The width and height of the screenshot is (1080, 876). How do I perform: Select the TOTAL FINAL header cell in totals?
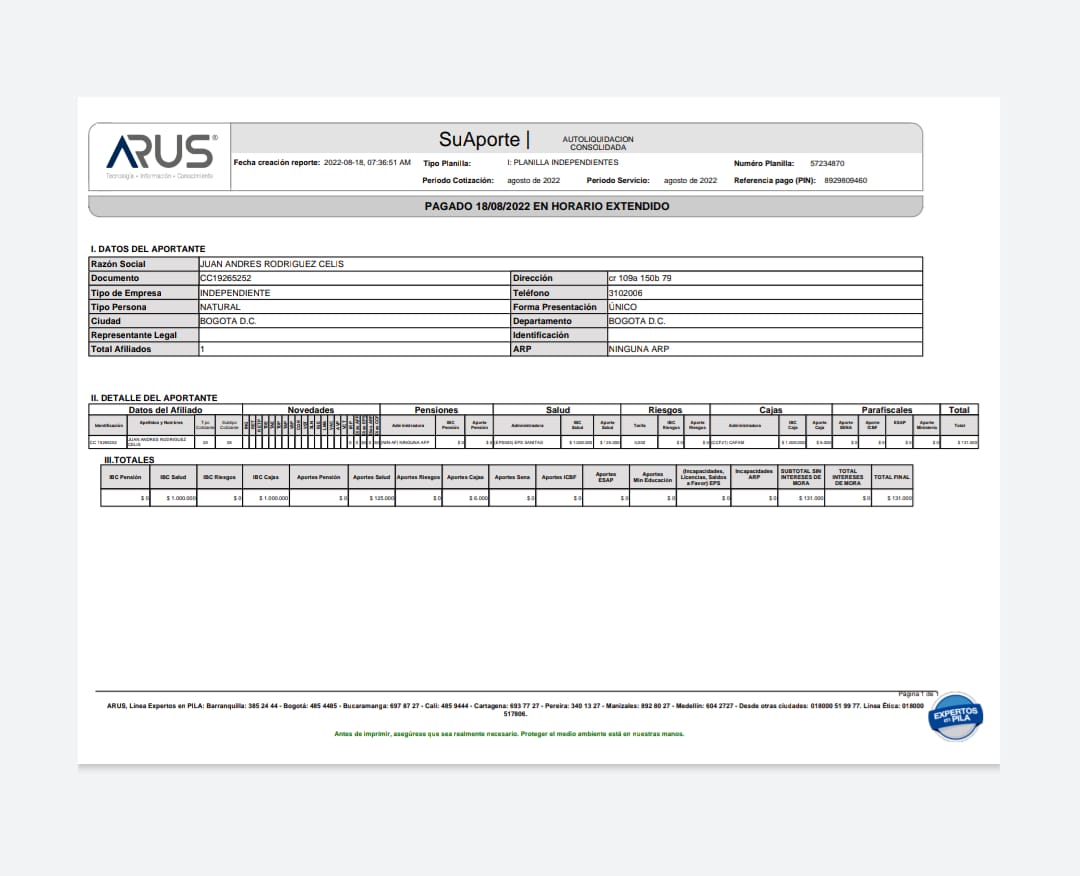click(x=891, y=477)
